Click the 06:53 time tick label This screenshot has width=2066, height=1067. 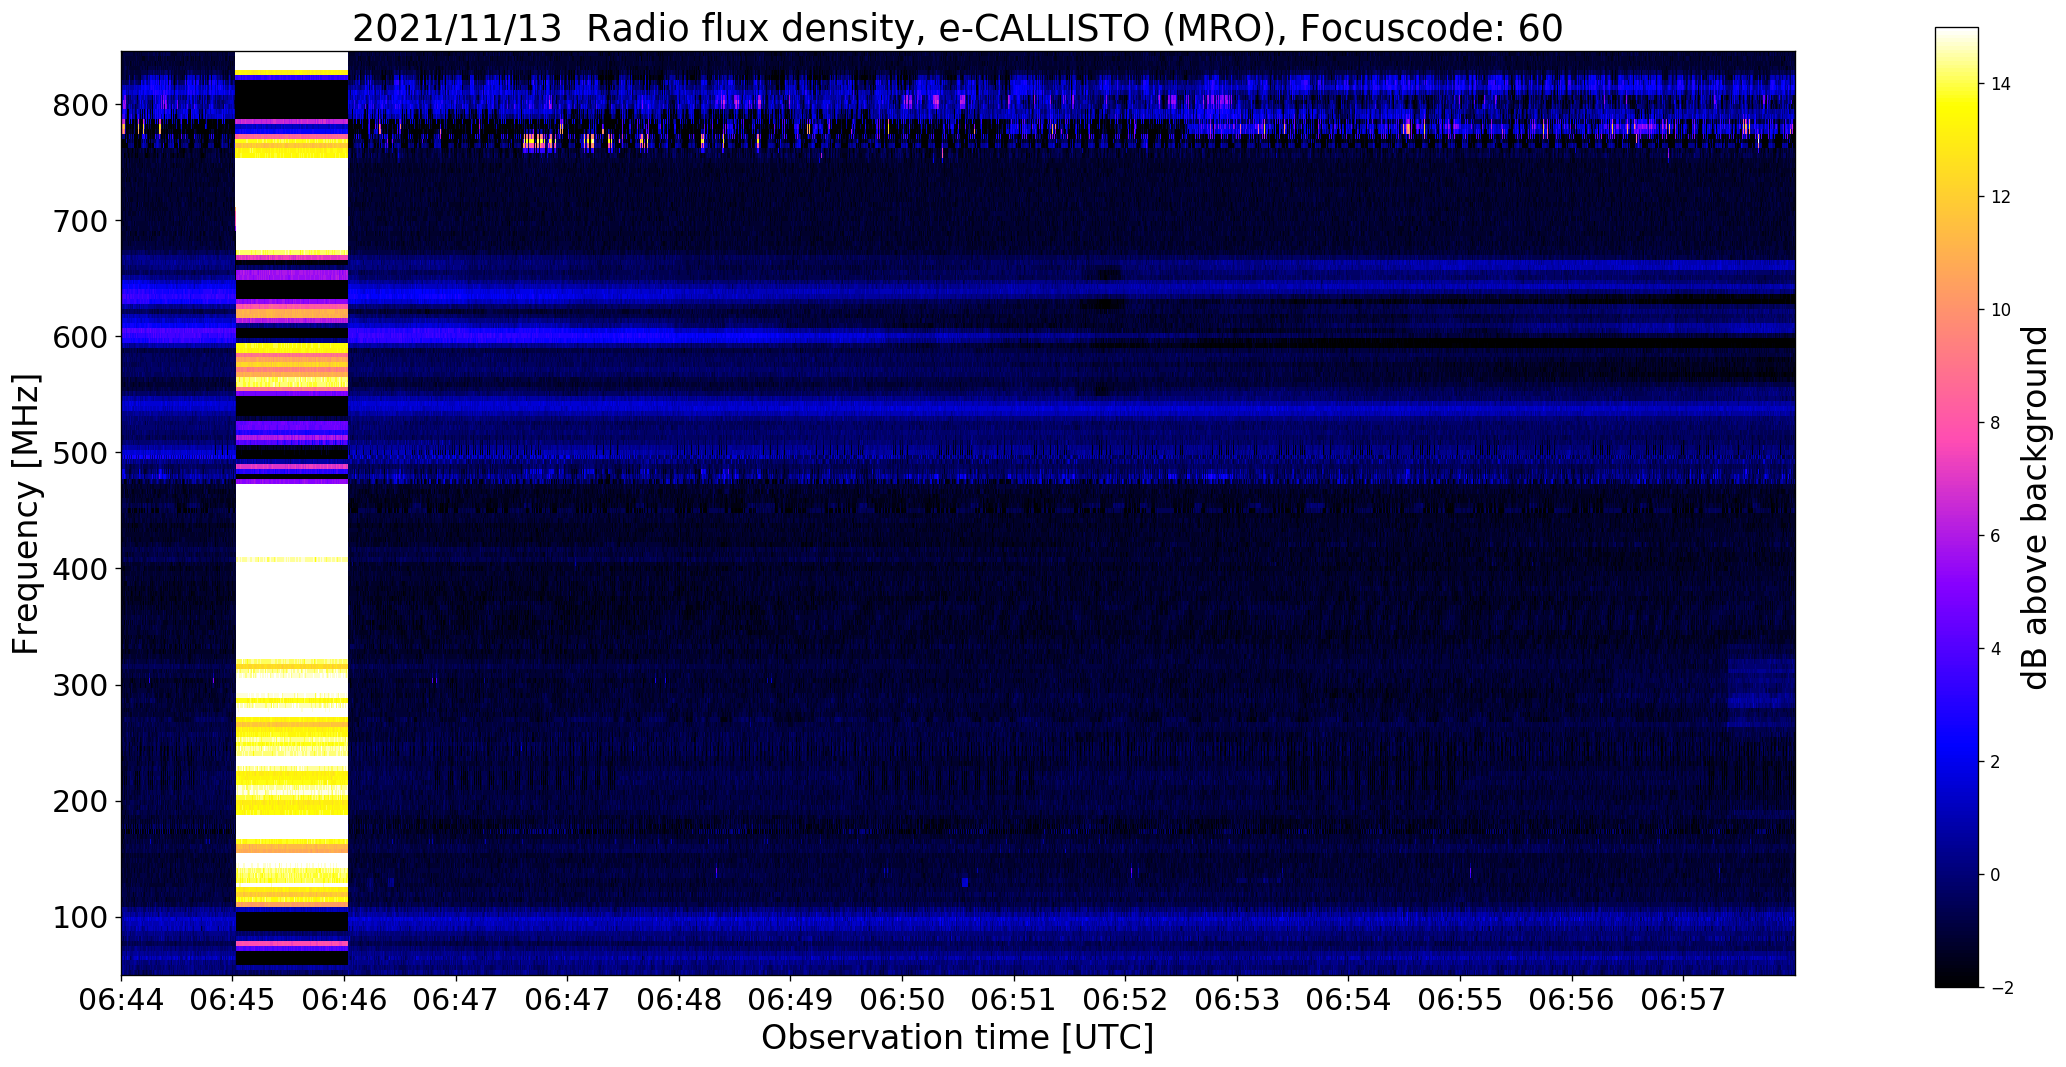pos(1238,1001)
